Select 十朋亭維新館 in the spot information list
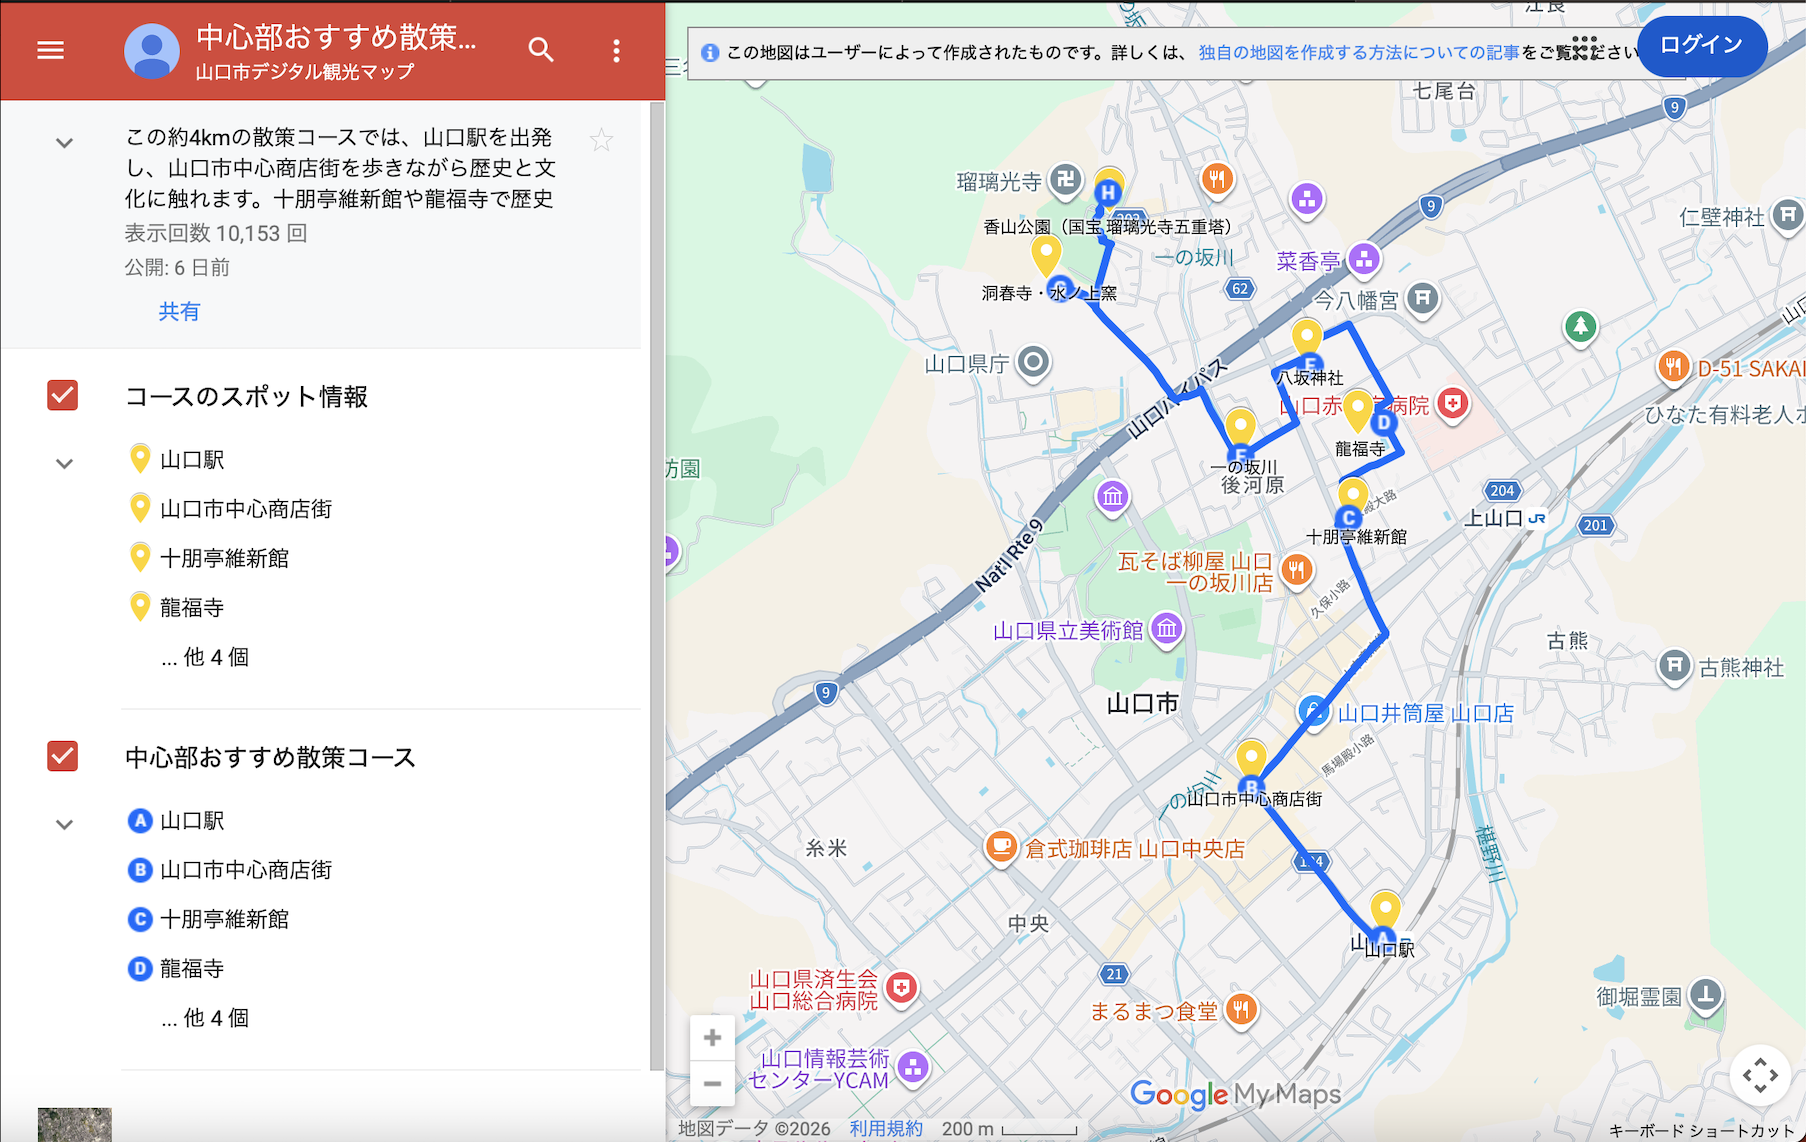The height and width of the screenshot is (1142, 1806). click(224, 558)
